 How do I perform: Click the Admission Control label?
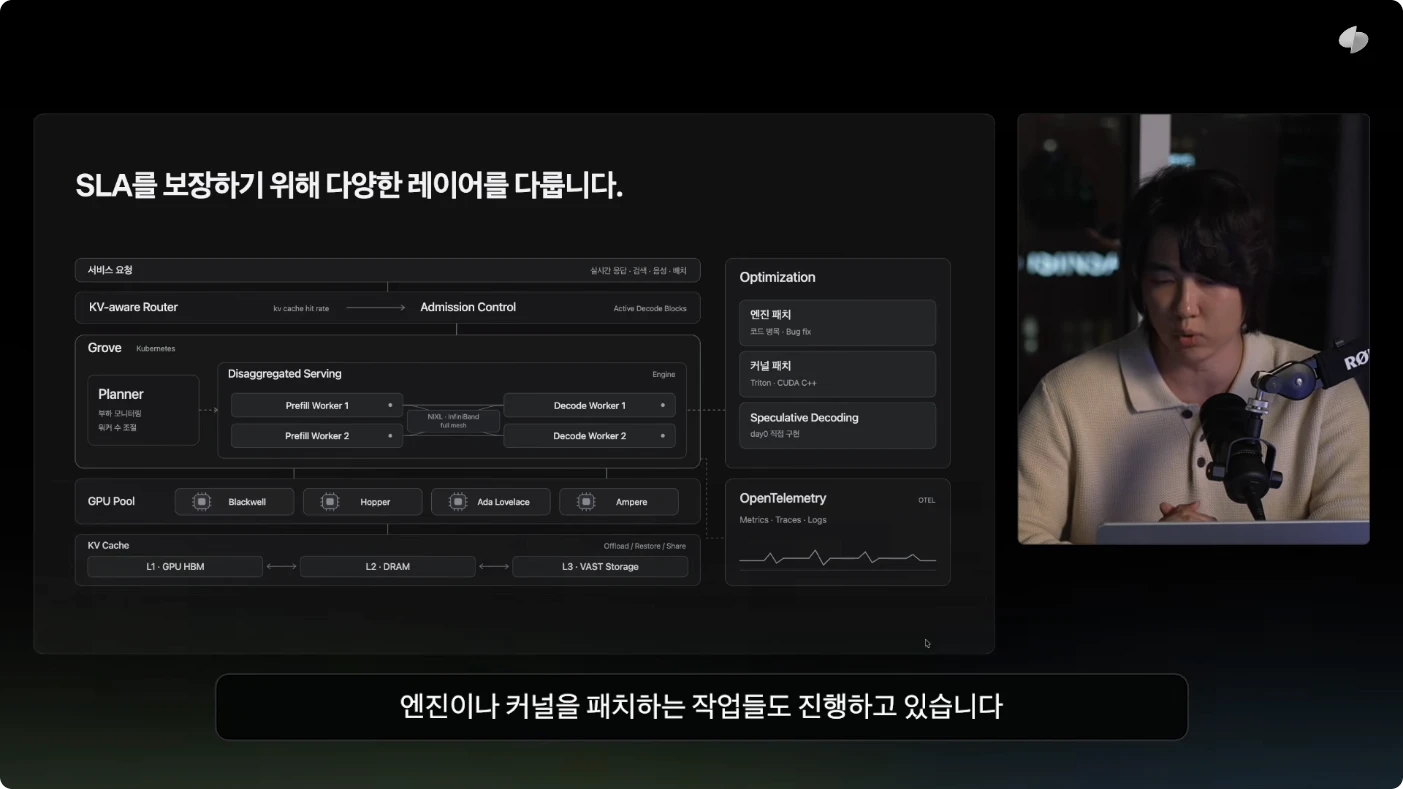click(468, 308)
